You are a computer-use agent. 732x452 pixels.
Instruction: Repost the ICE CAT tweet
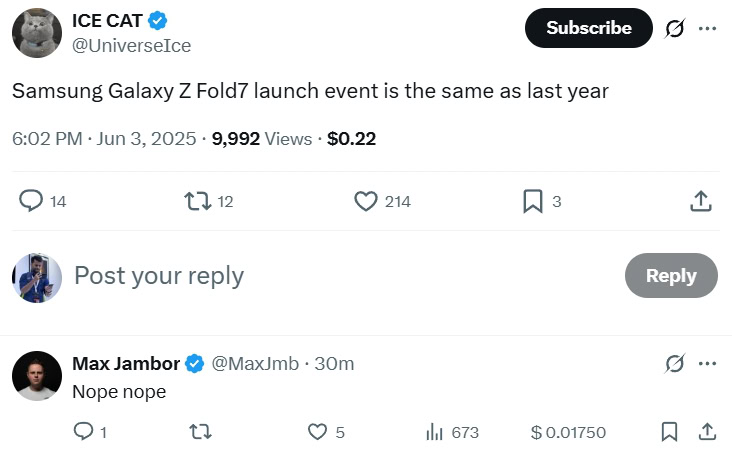tap(198, 201)
